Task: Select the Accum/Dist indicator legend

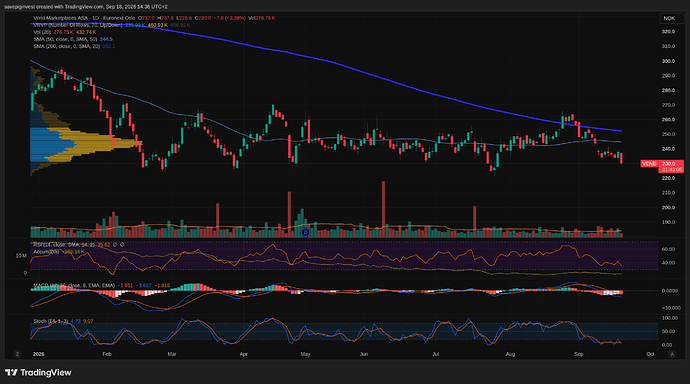Action: [59, 252]
